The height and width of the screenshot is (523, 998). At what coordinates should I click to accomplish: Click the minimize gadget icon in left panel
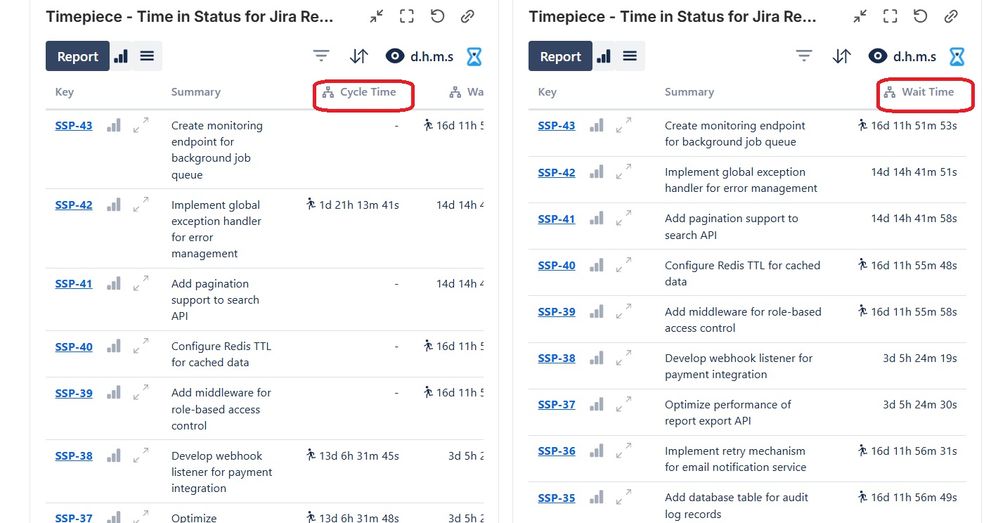pyautogui.click(x=377, y=17)
